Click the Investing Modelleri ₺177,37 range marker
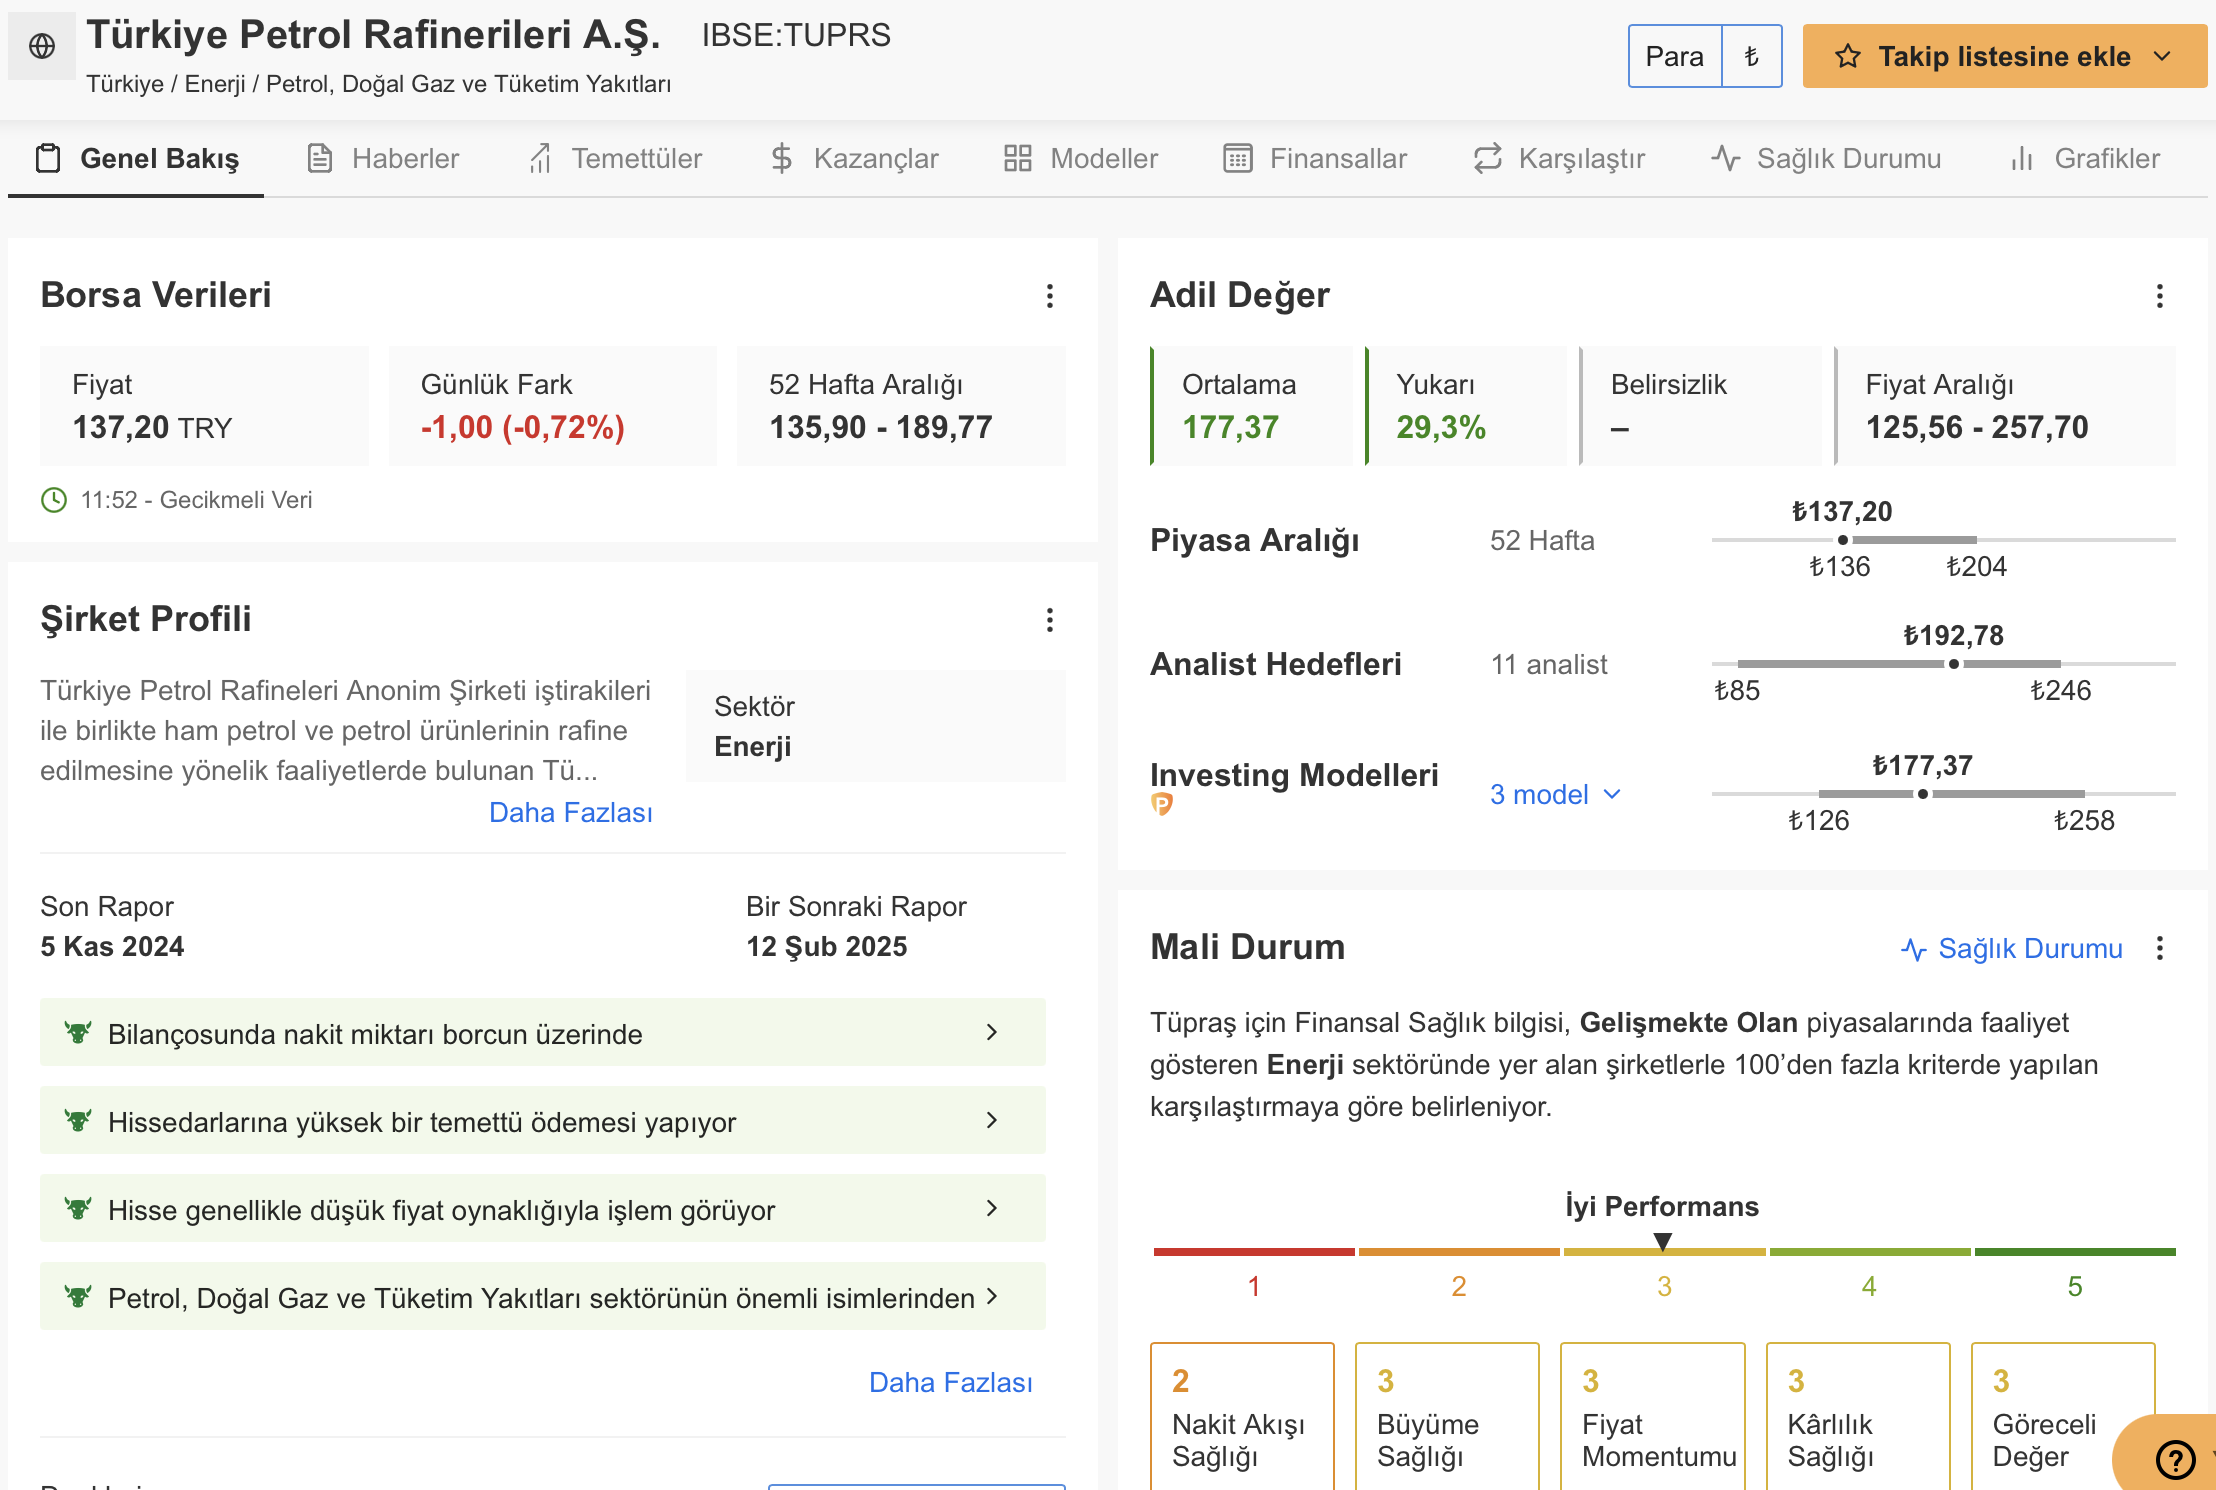Viewport: 2216px width, 1490px height. point(1923,794)
